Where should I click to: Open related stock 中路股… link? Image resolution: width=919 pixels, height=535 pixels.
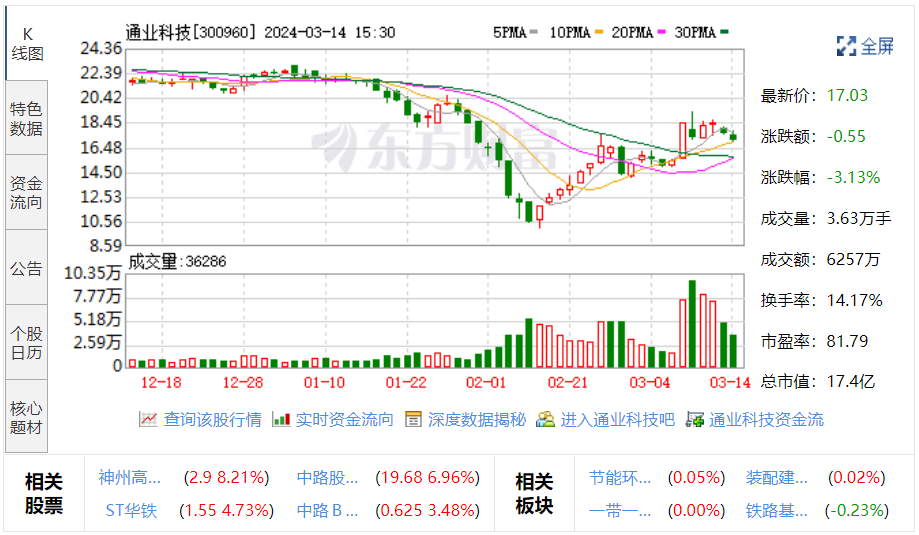point(327,478)
